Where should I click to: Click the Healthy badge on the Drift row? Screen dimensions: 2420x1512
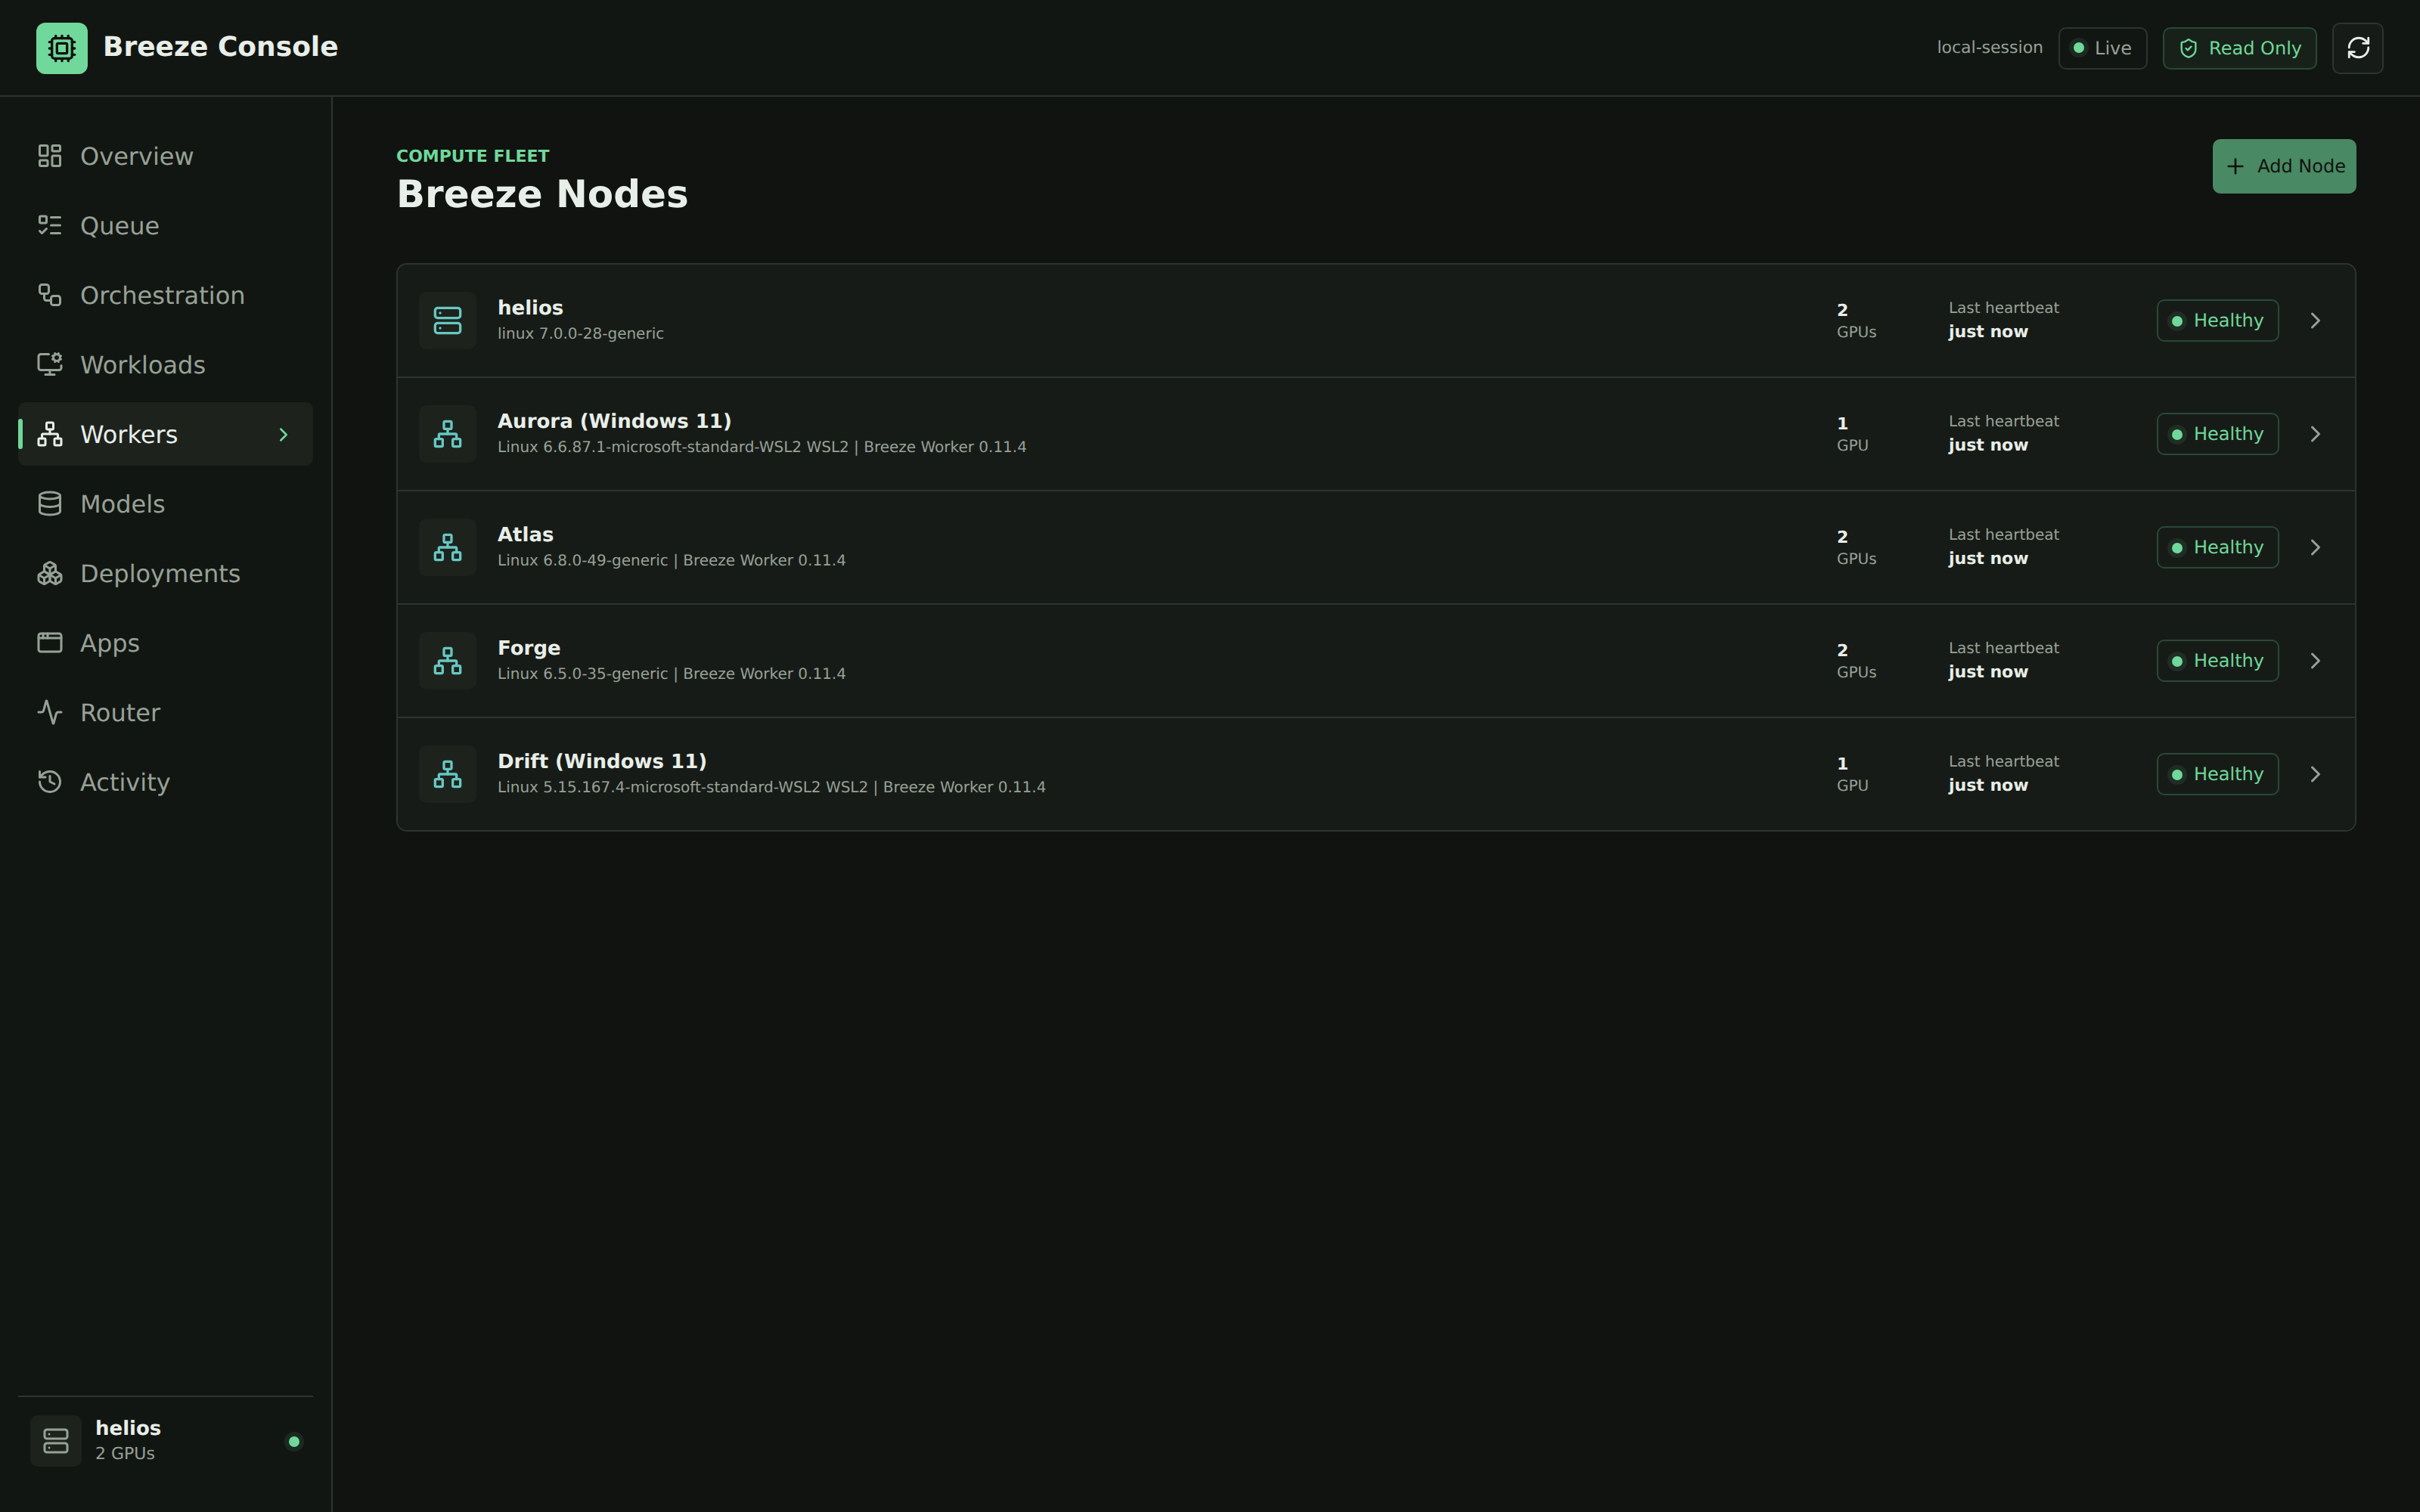[2217, 774]
